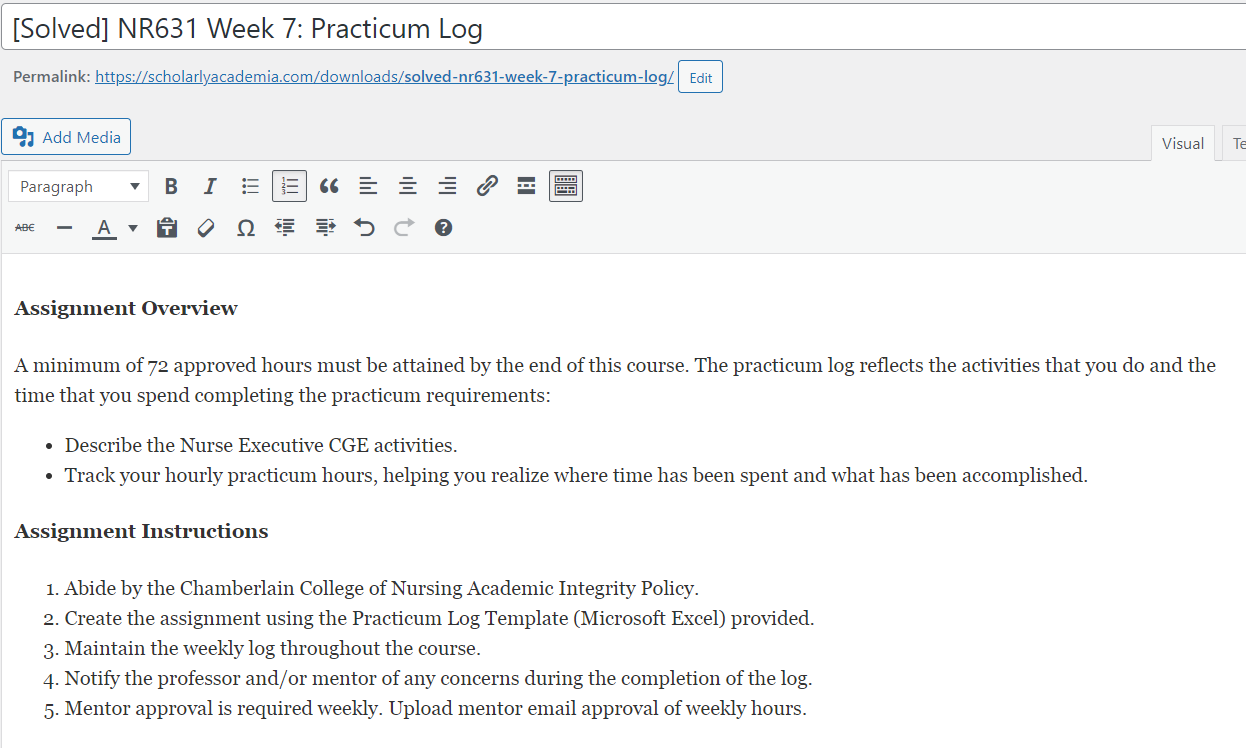Toggle the toolbar kitchen sink
The image size is (1246, 748).
(566, 186)
